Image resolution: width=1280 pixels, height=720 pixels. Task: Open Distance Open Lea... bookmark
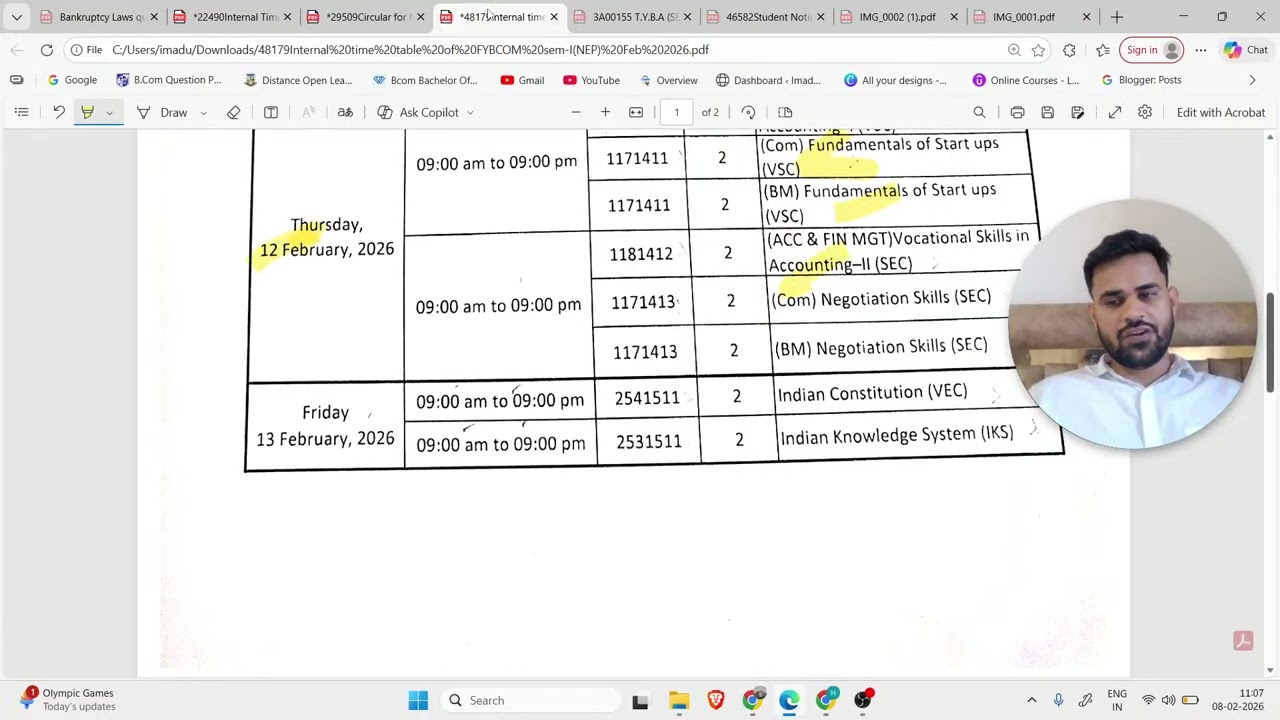(298, 80)
